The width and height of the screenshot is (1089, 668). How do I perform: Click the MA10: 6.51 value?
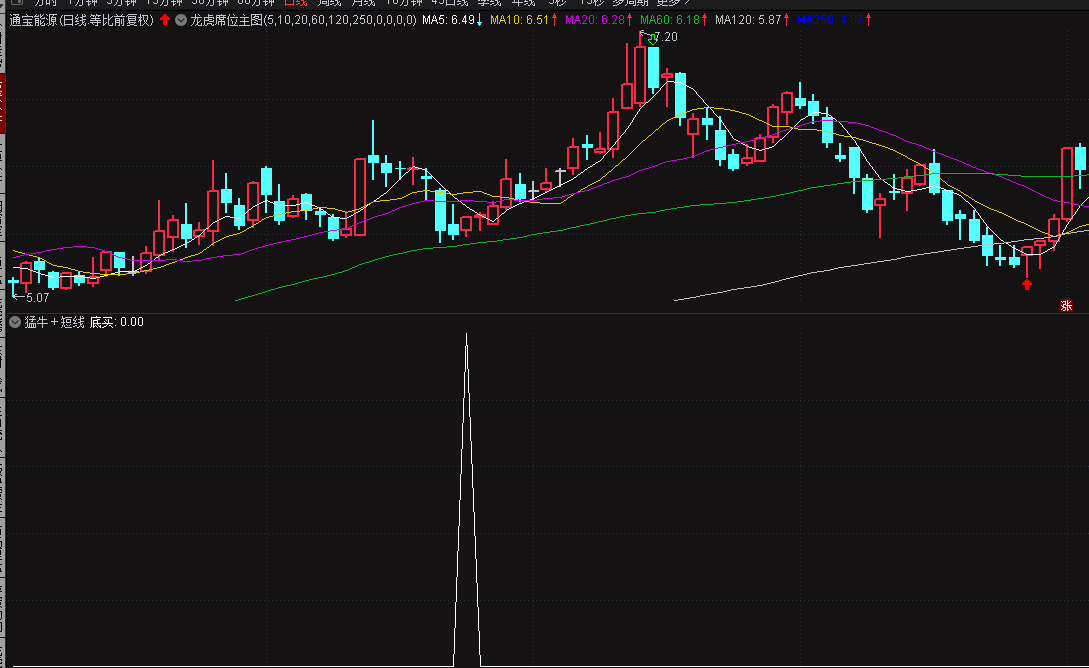point(519,20)
